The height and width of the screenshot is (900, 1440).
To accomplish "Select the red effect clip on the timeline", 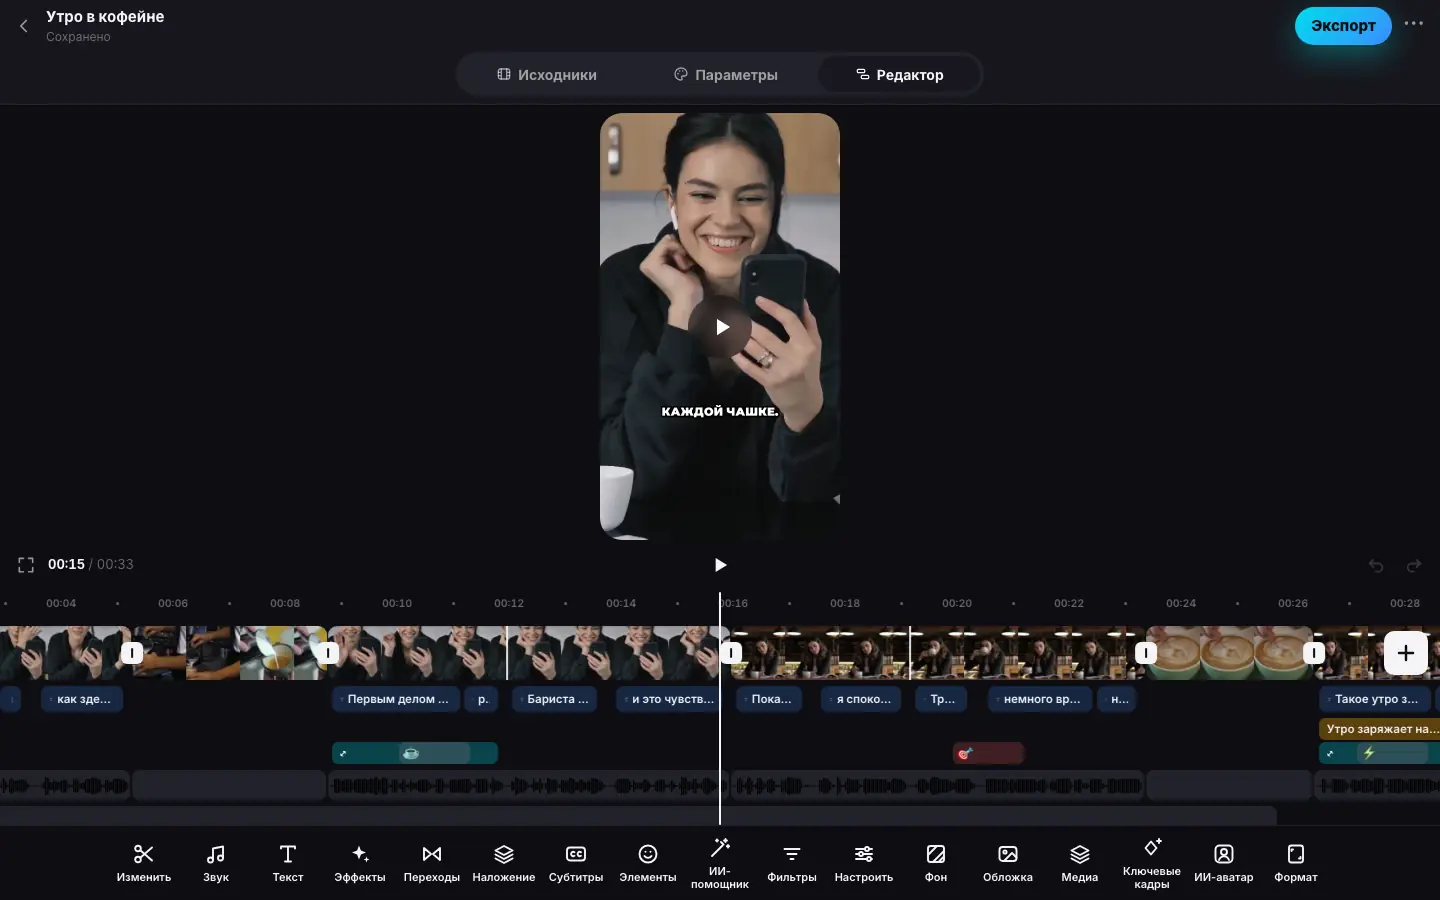I will (988, 753).
